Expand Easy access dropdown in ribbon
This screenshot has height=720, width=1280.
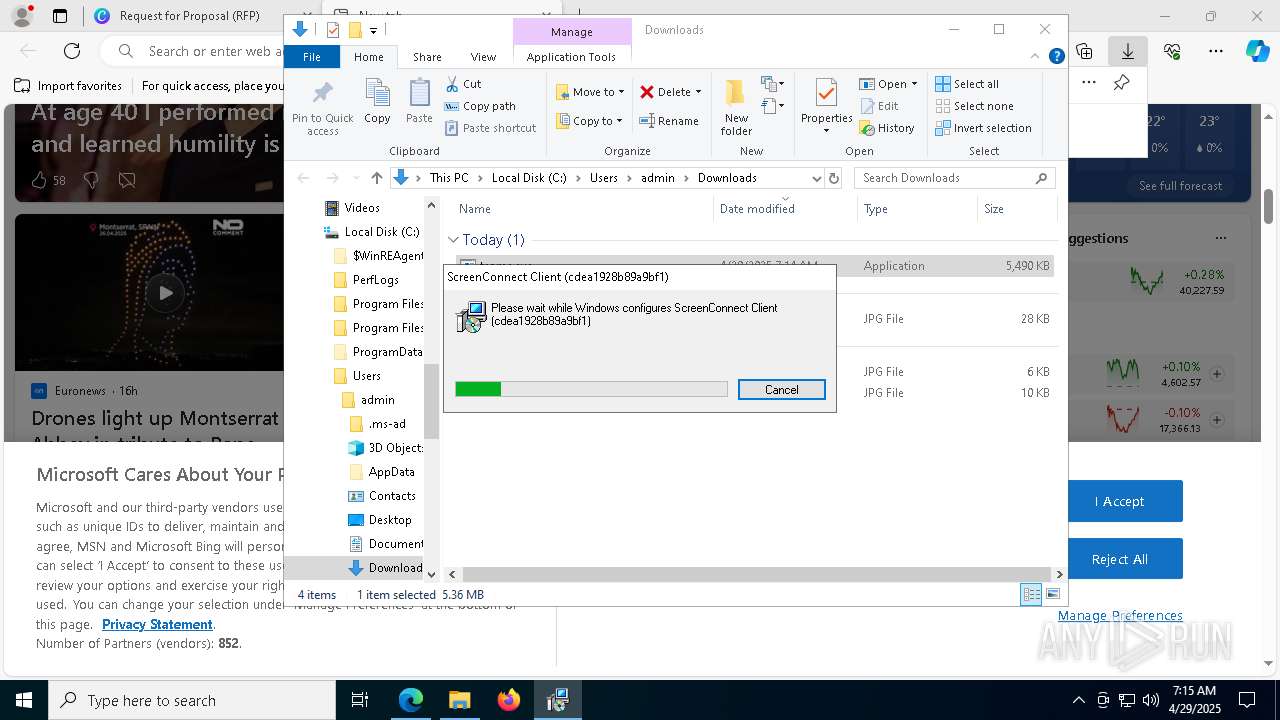pos(772,105)
